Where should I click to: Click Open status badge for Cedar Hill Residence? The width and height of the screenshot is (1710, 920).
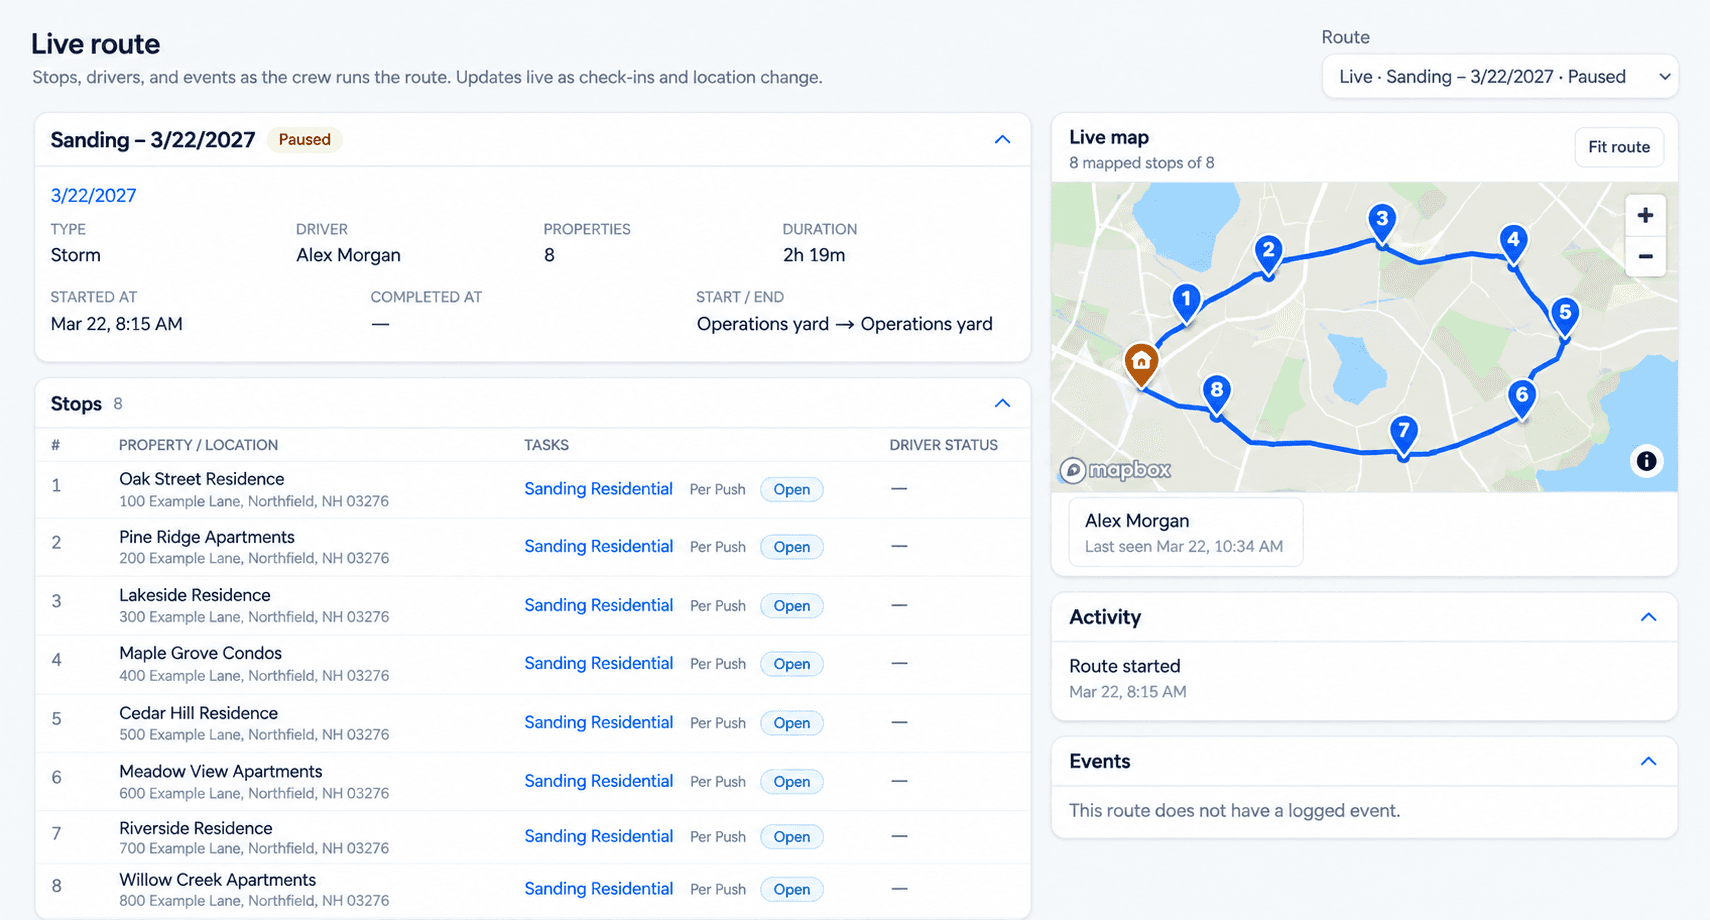point(791,723)
